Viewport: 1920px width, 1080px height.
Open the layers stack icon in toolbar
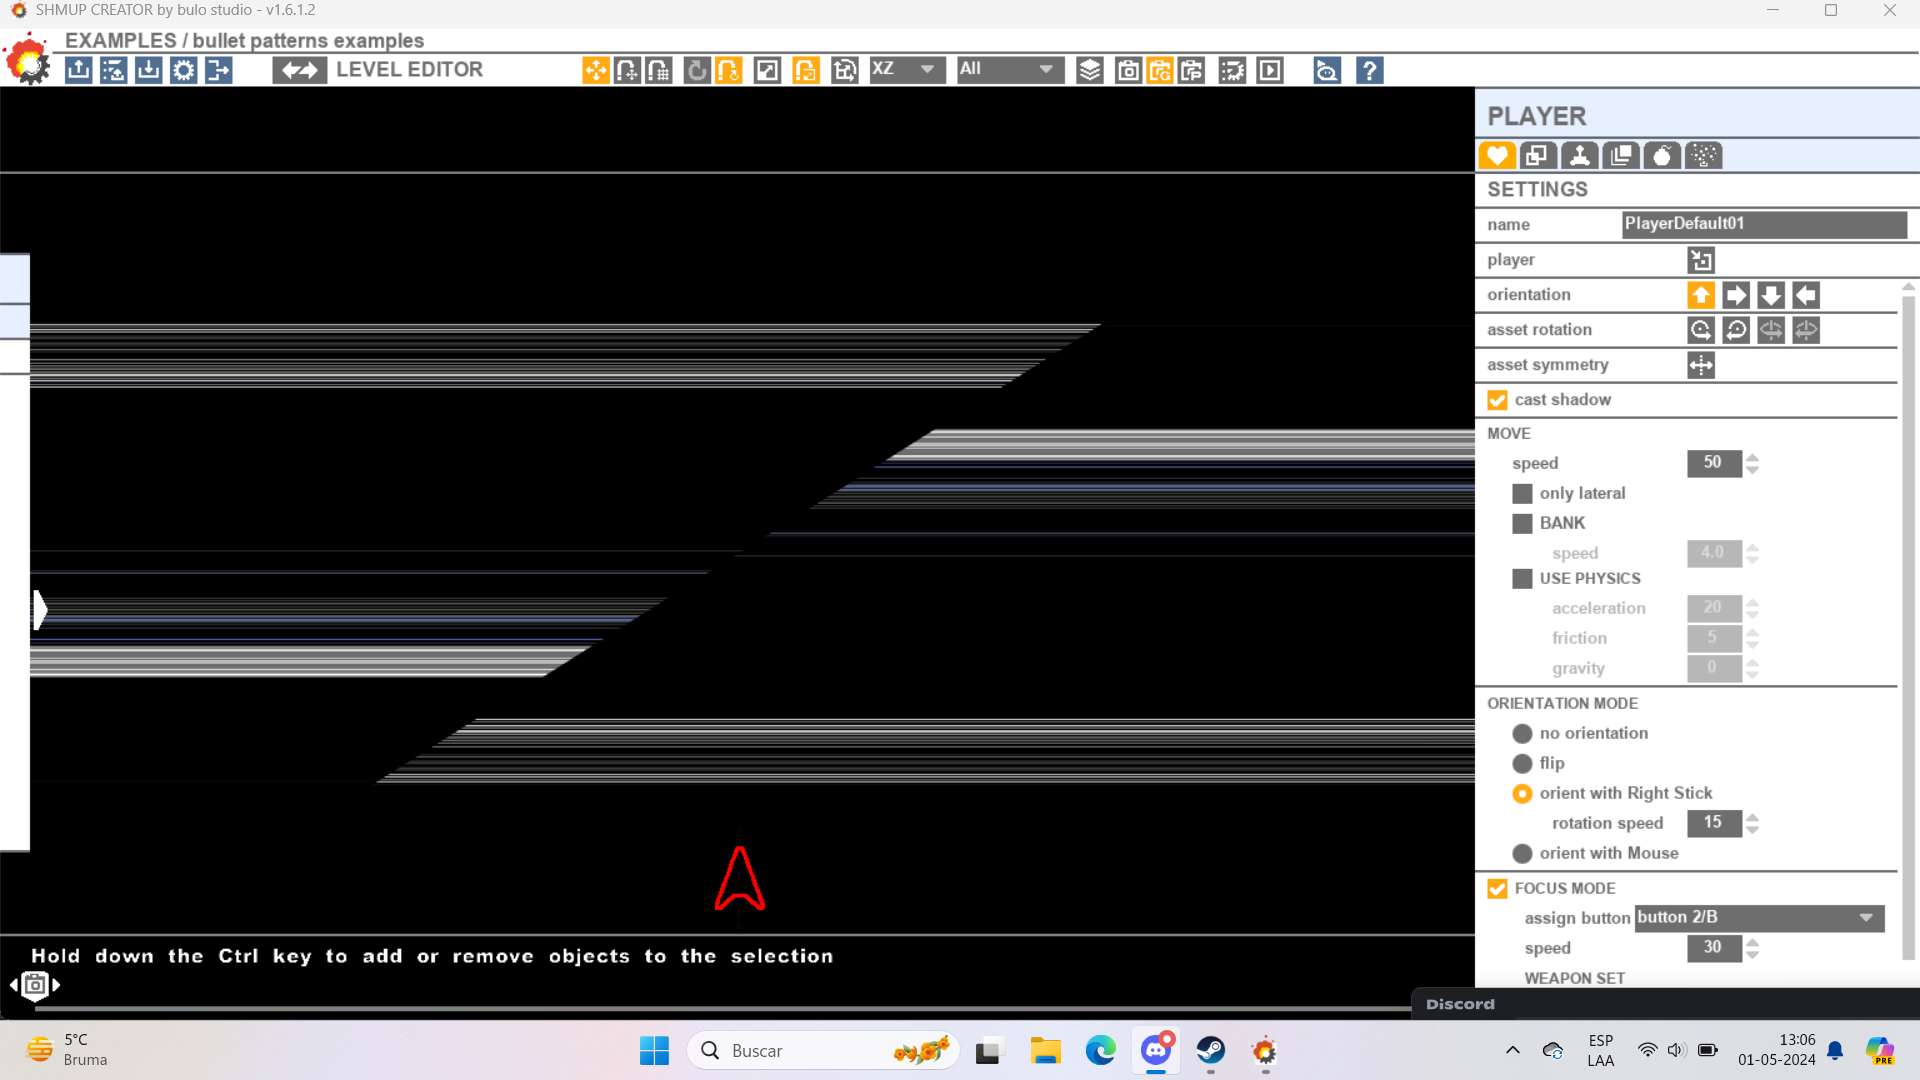click(x=1090, y=70)
